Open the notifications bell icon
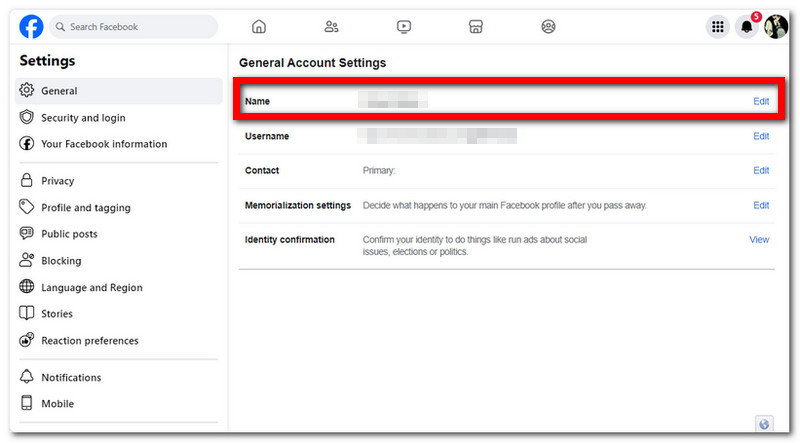 747,27
